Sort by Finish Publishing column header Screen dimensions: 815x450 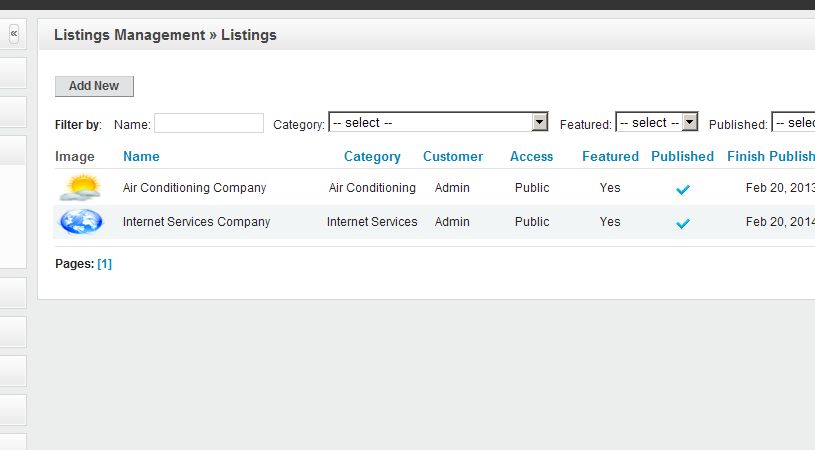point(771,156)
